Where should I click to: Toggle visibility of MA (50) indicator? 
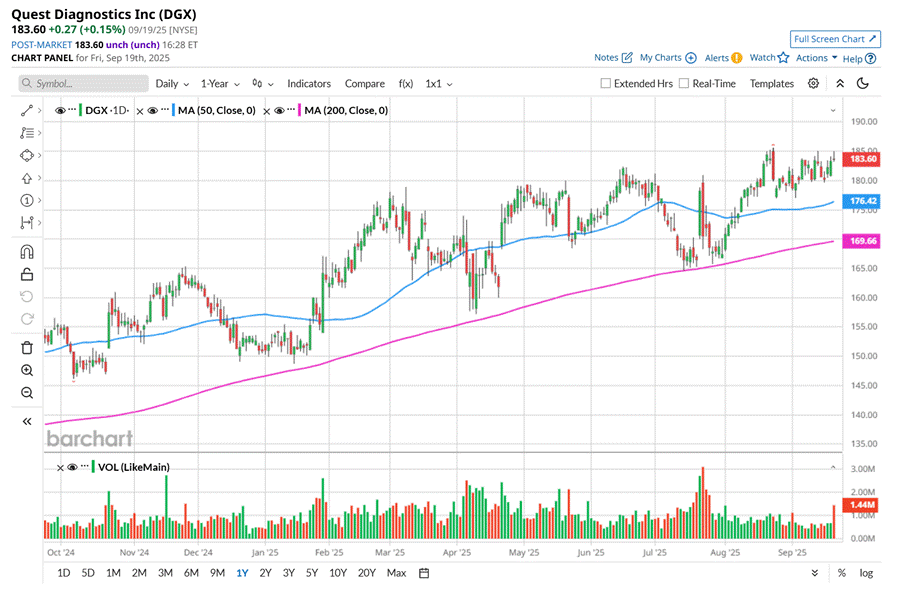153,110
